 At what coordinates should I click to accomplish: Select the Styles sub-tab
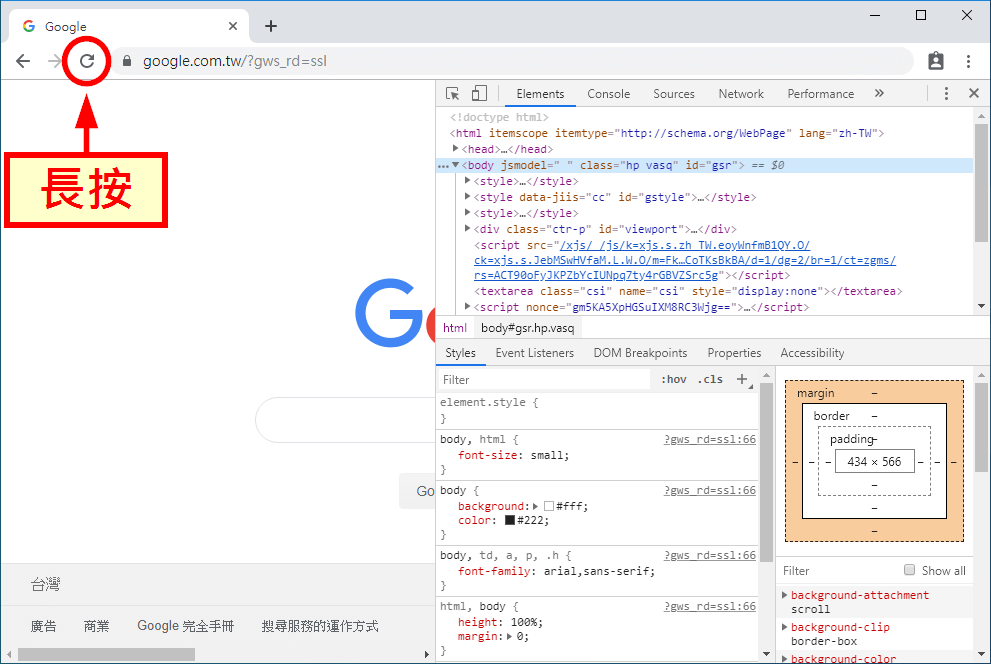(x=460, y=353)
